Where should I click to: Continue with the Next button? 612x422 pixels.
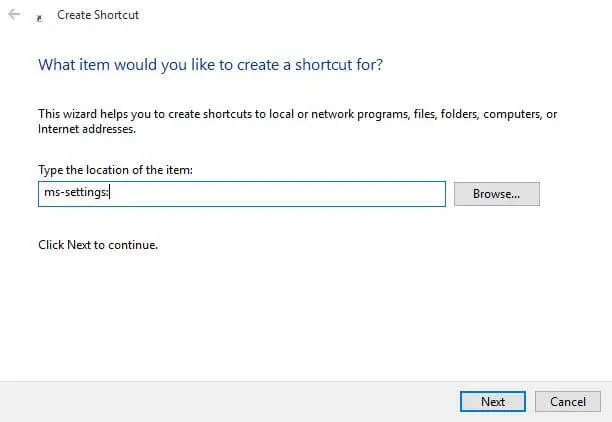click(x=493, y=401)
